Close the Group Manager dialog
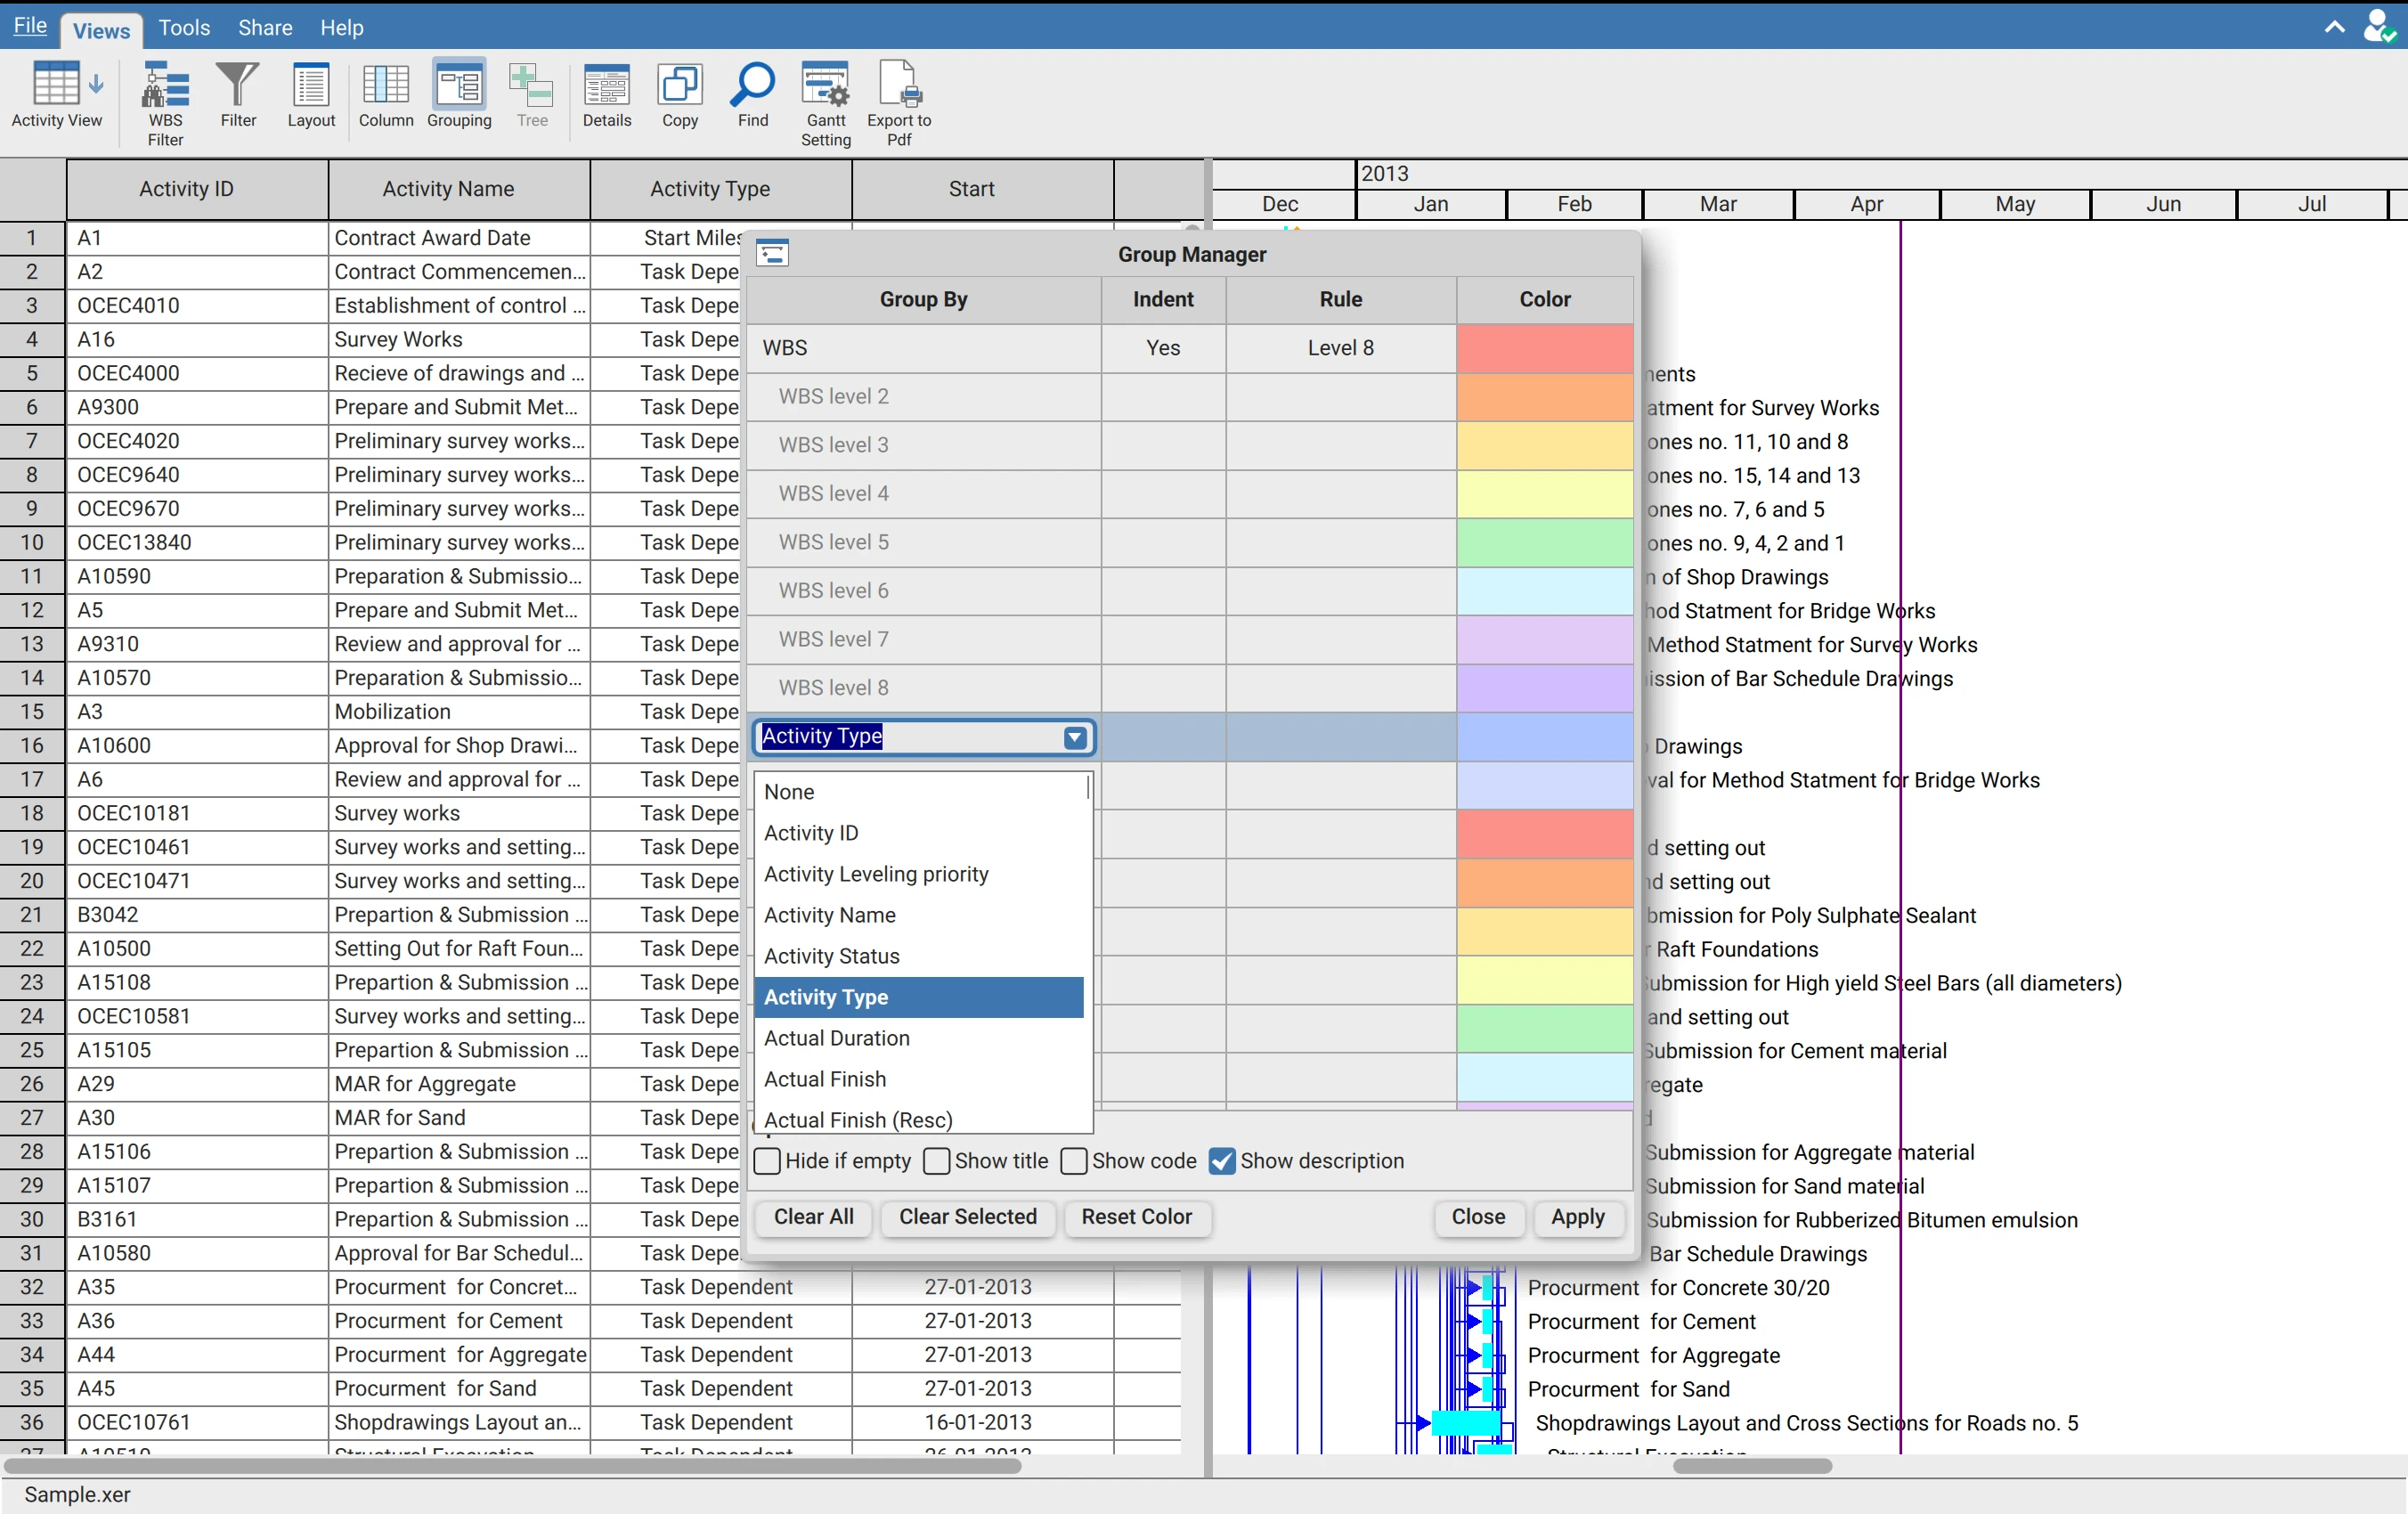This screenshot has width=2408, height=1514. pos(1479,1217)
